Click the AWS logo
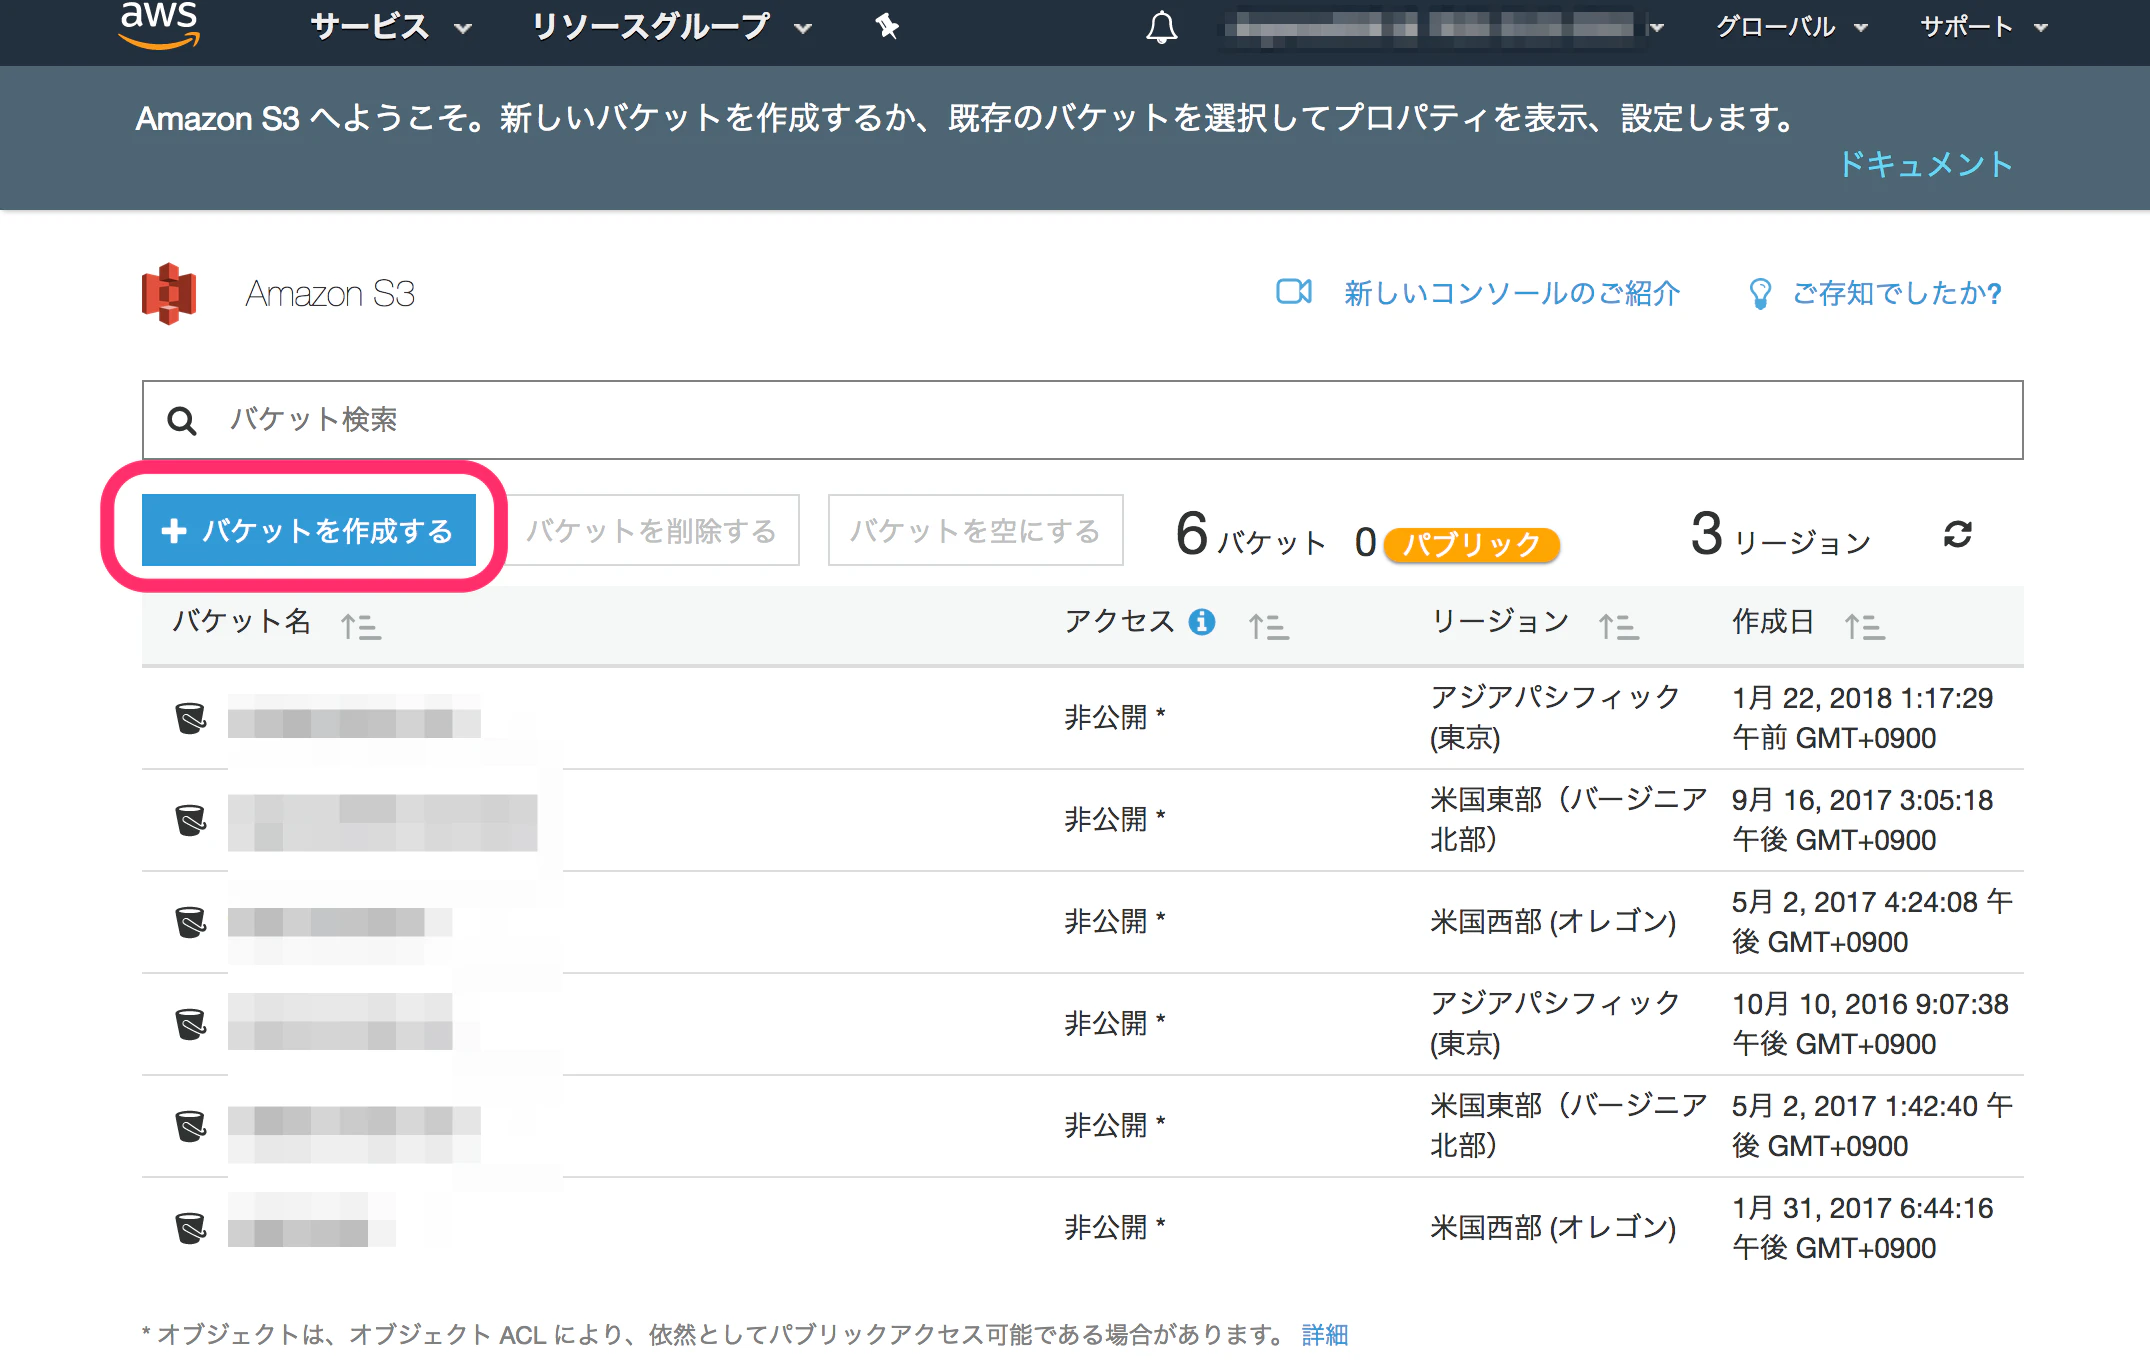Screen dimensions: 2150x1362 (x=160, y=25)
